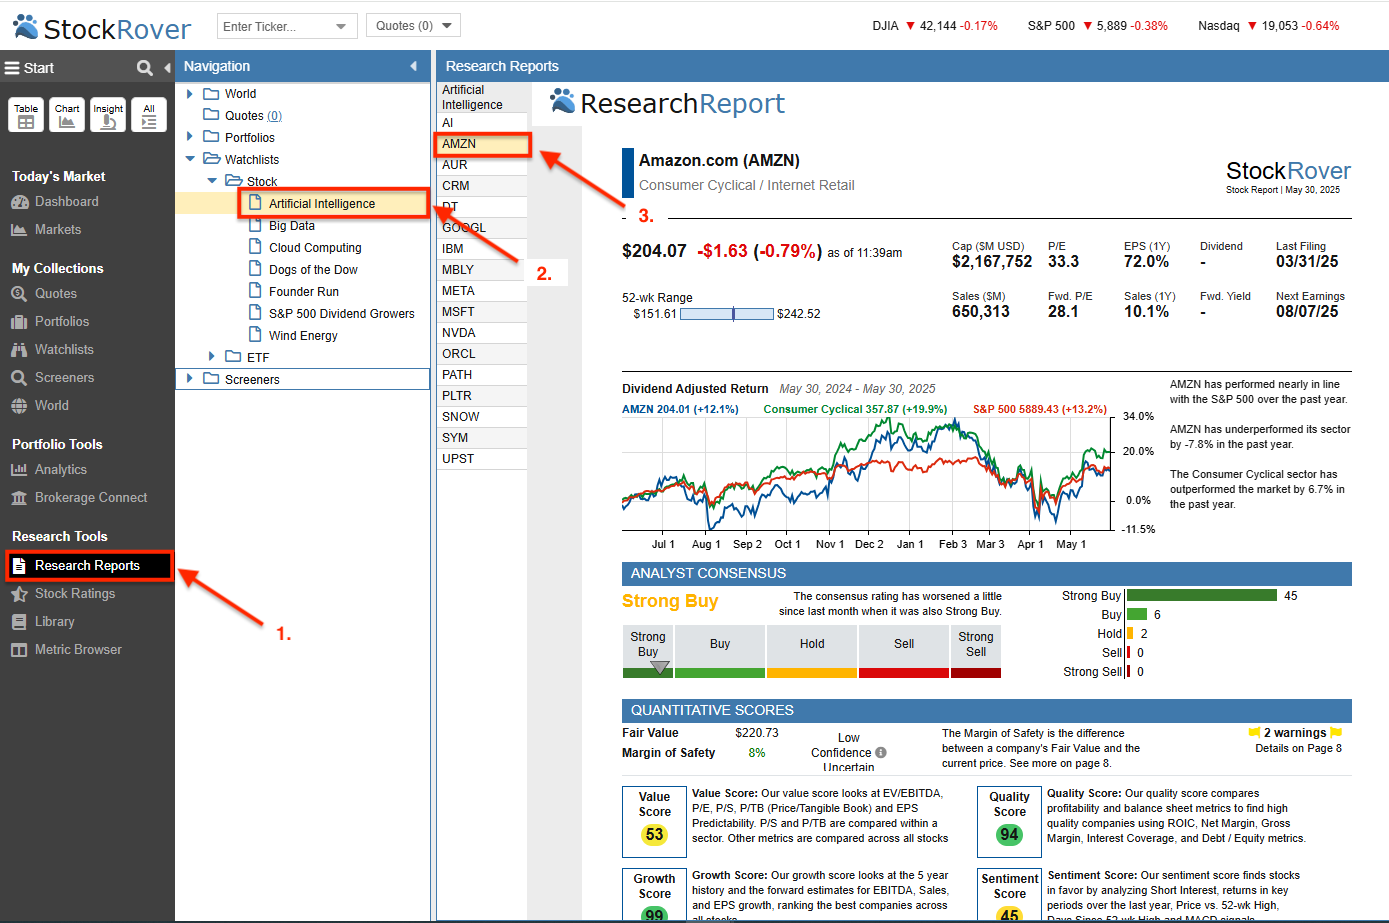Select IBM in the ticker list
The height and width of the screenshot is (923, 1389).
[x=482, y=249]
